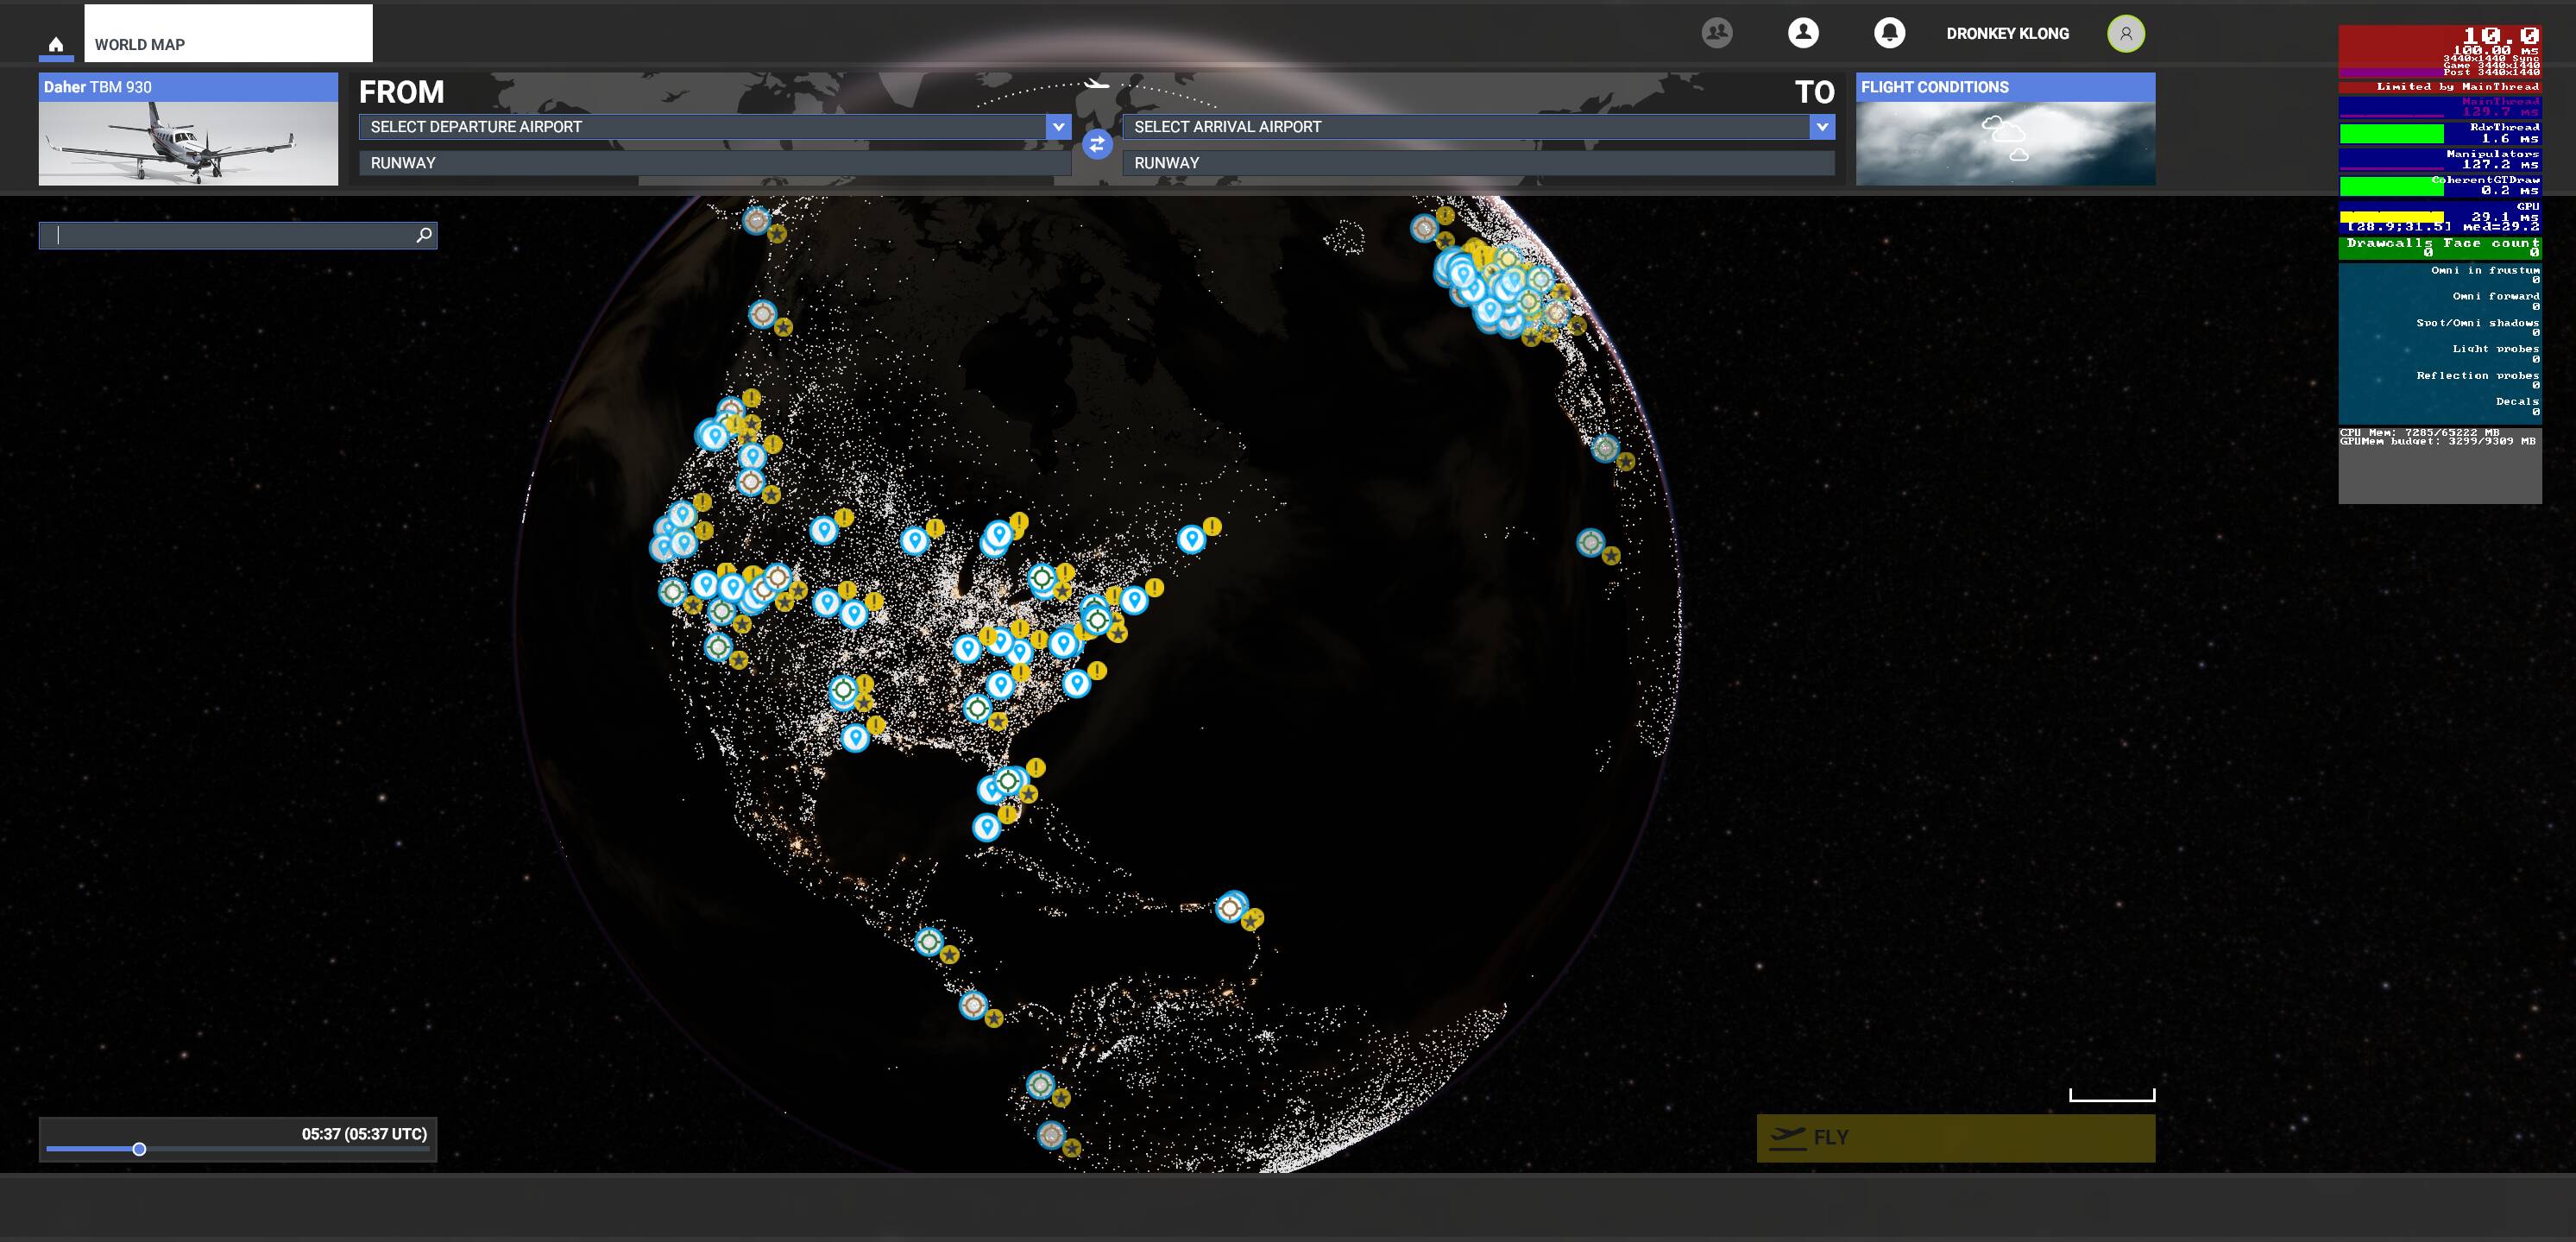2576x1242 pixels.
Task: Select the Montana location pin marker
Action: point(823,530)
